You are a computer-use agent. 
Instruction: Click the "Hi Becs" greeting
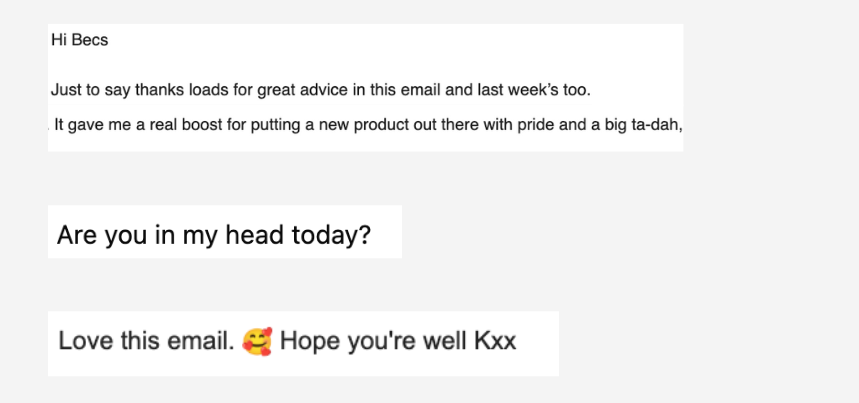[79, 41]
